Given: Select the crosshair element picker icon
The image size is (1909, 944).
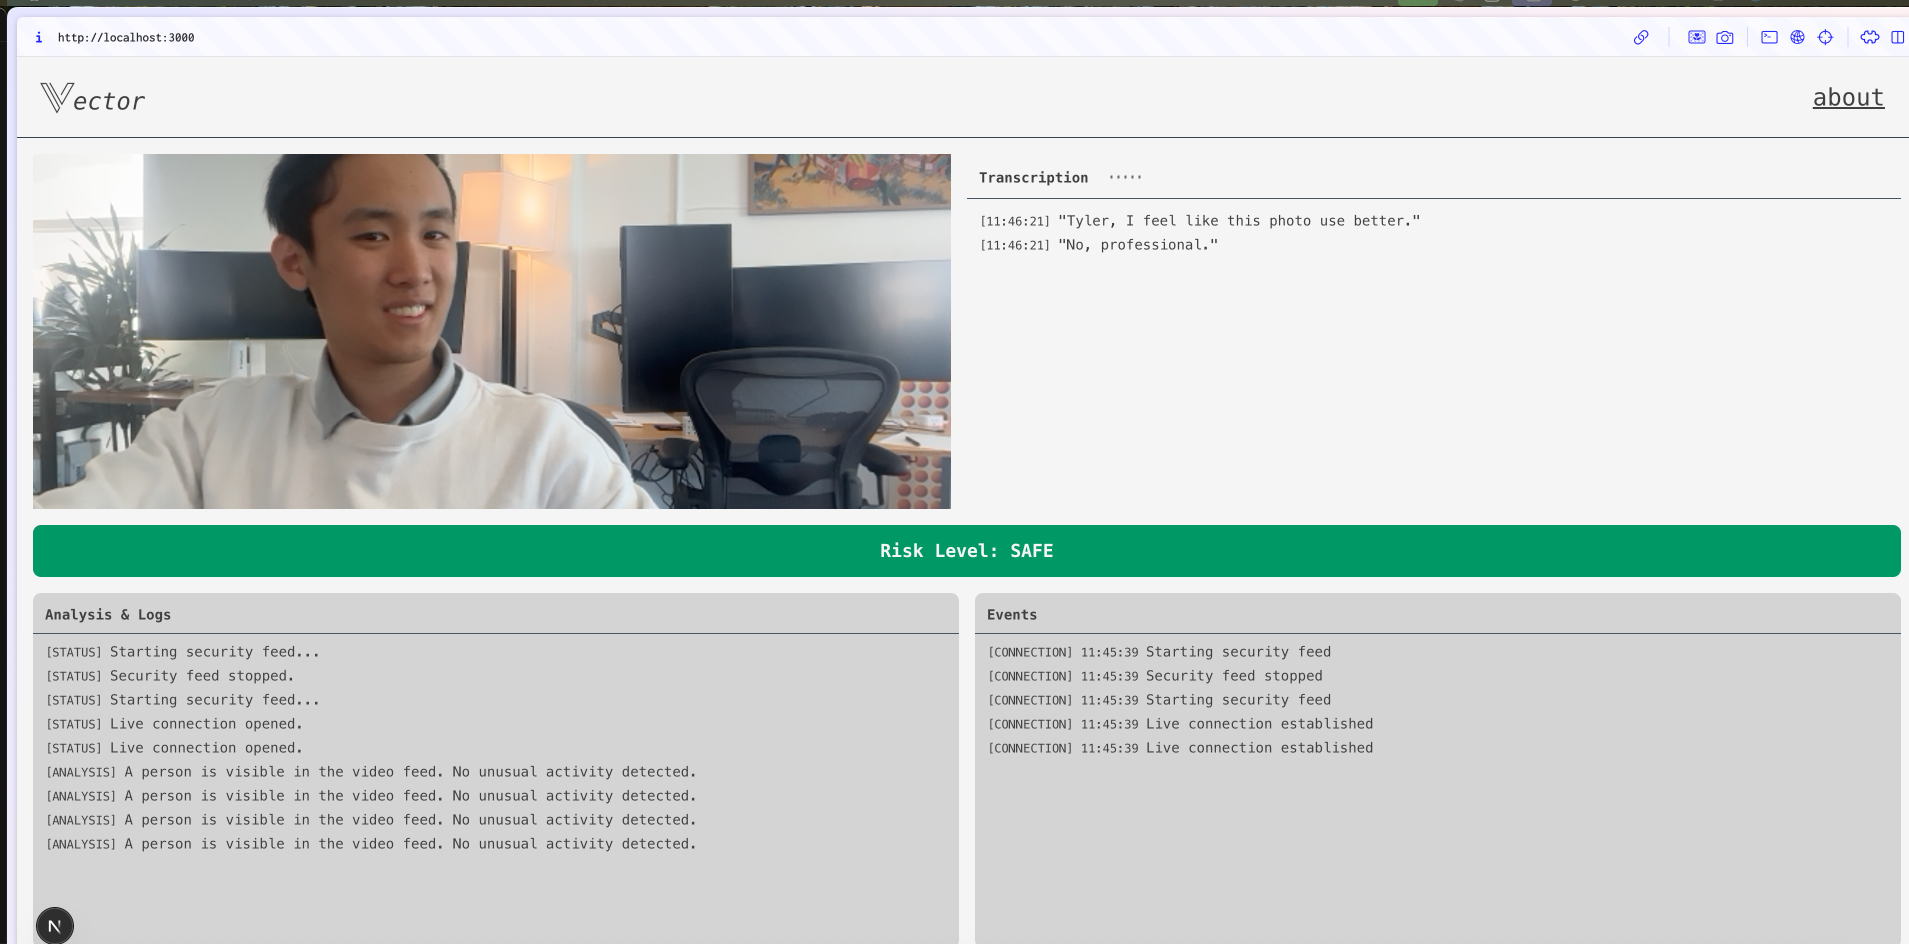Looking at the screenshot, I should pyautogui.click(x=1825, y=37).
